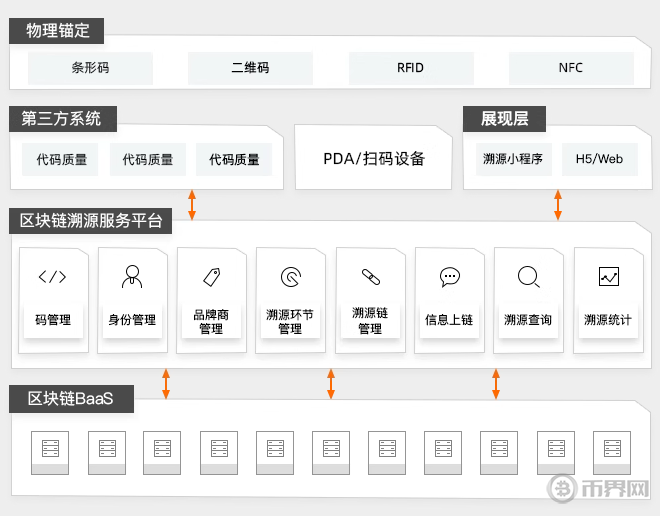
Task: Click the magnifier icon for 溯源查询
Action: click(528, 277)
